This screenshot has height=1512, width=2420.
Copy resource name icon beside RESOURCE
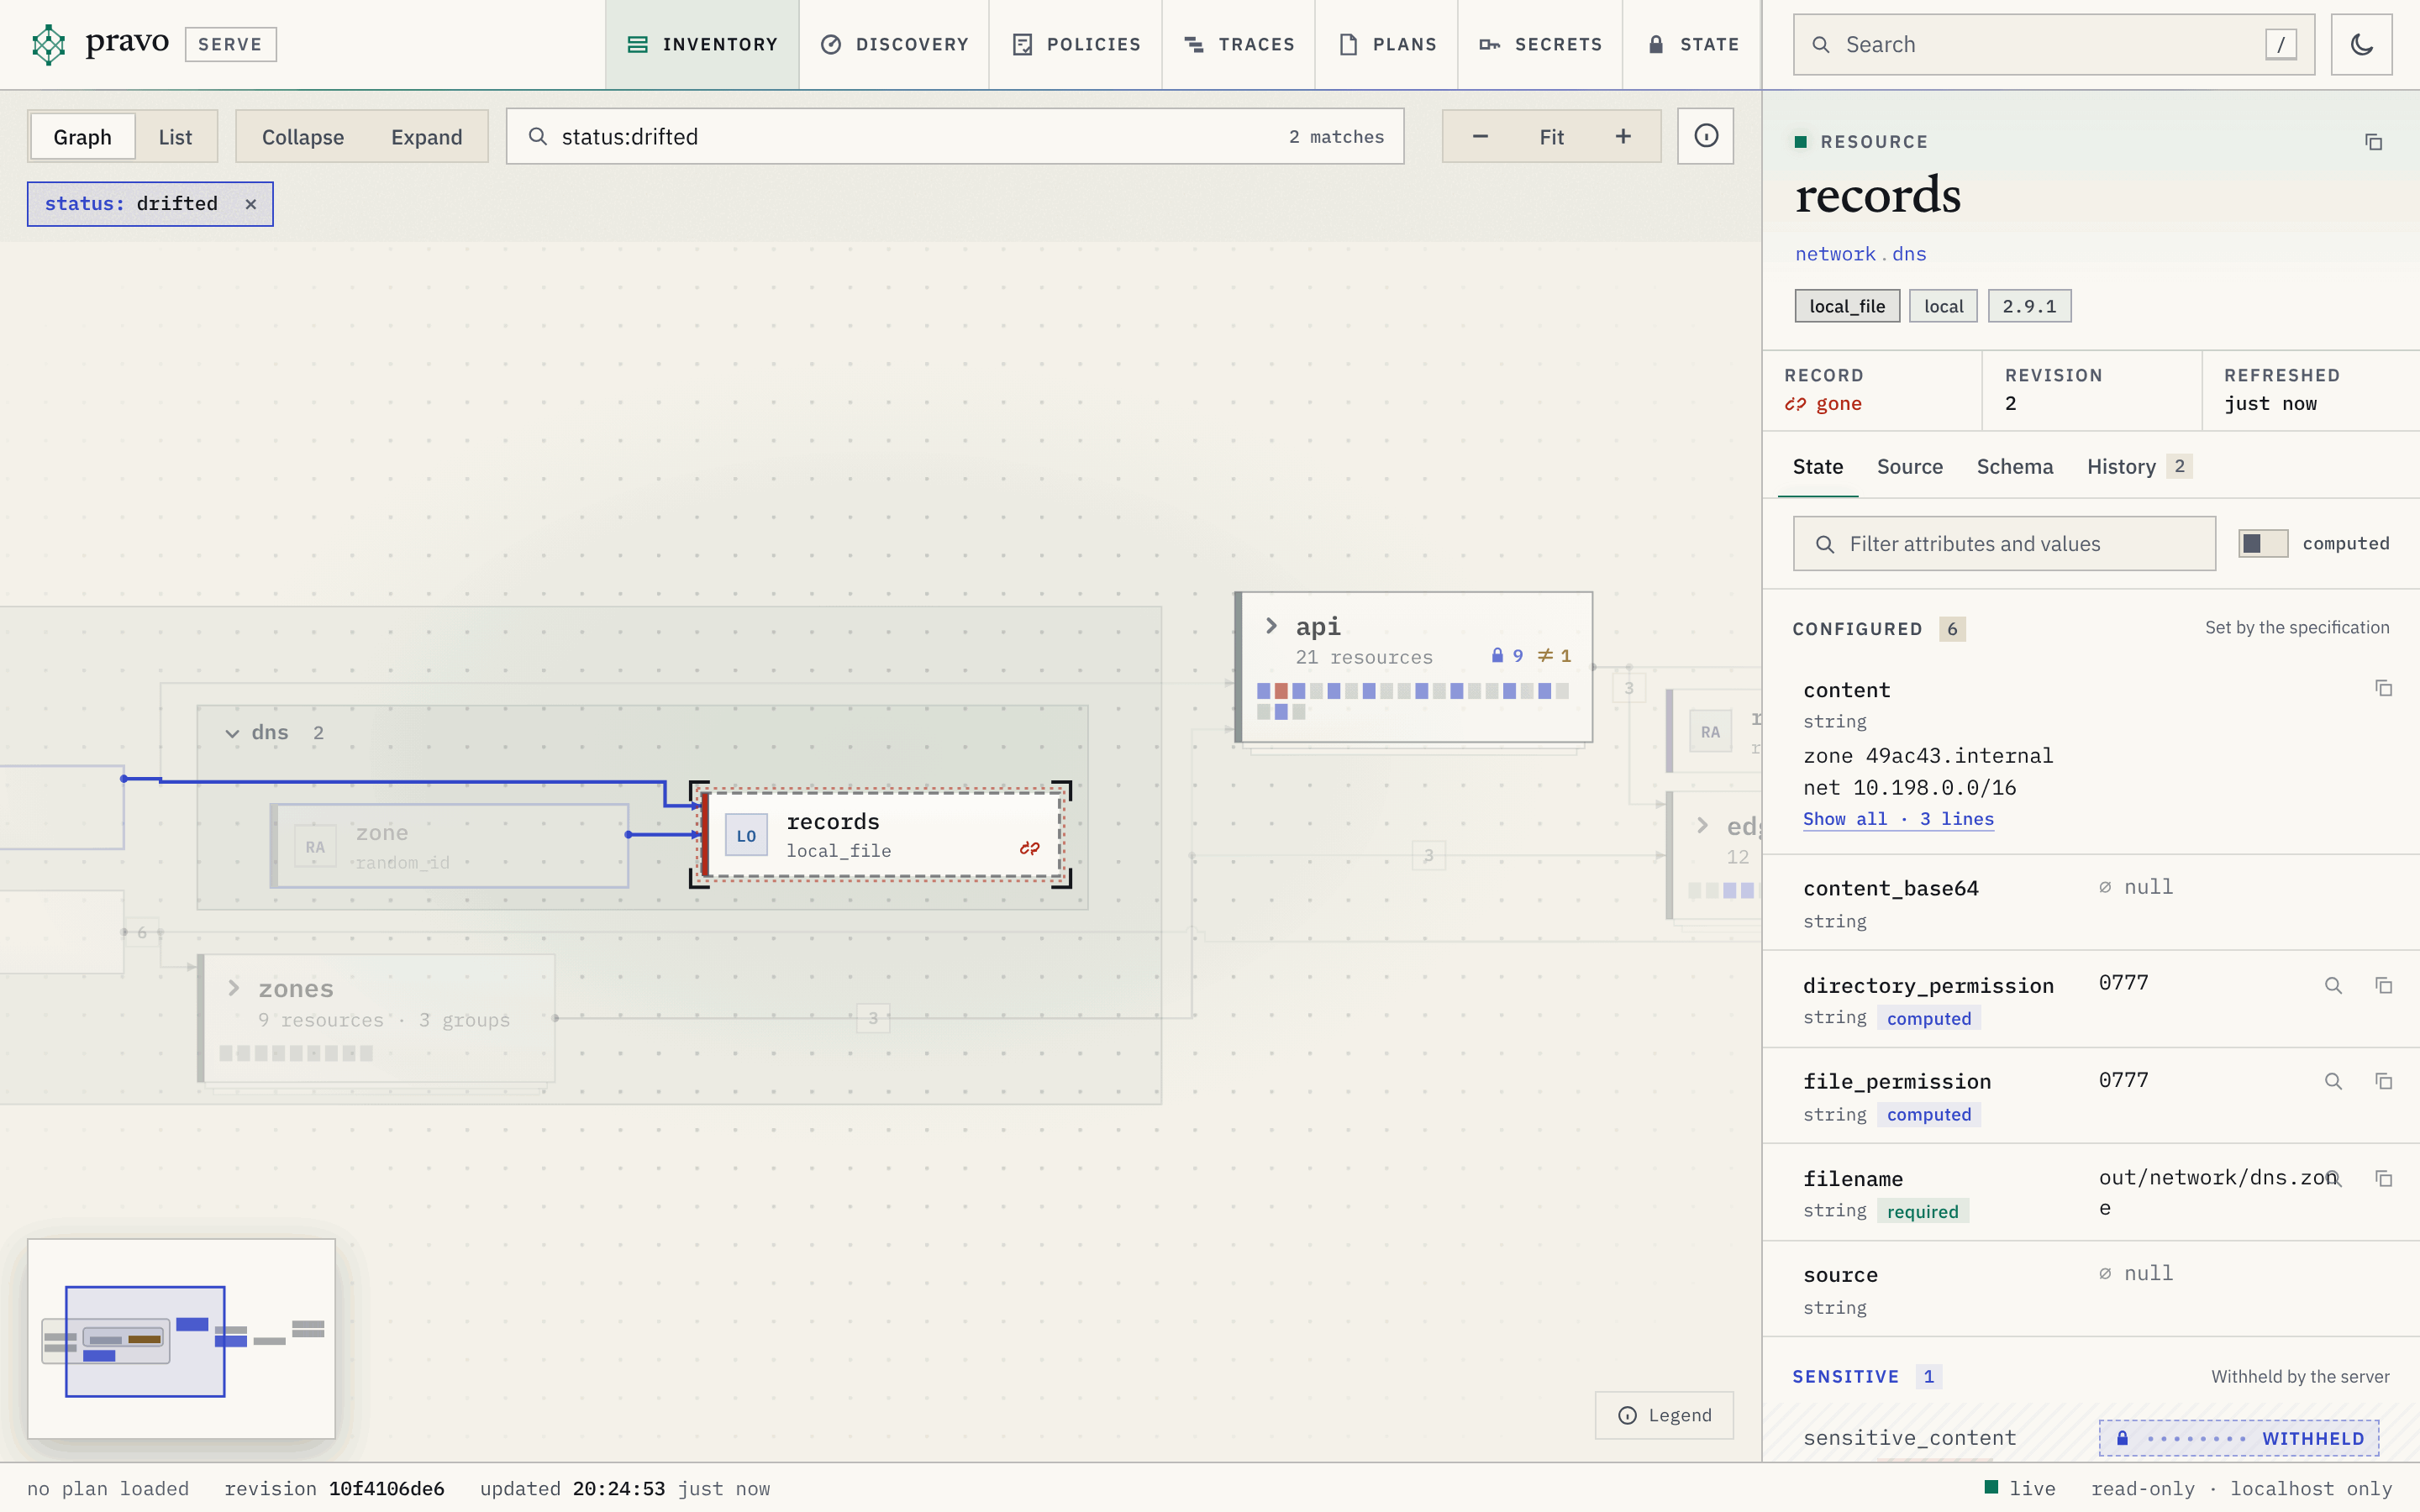[2373, 142]
